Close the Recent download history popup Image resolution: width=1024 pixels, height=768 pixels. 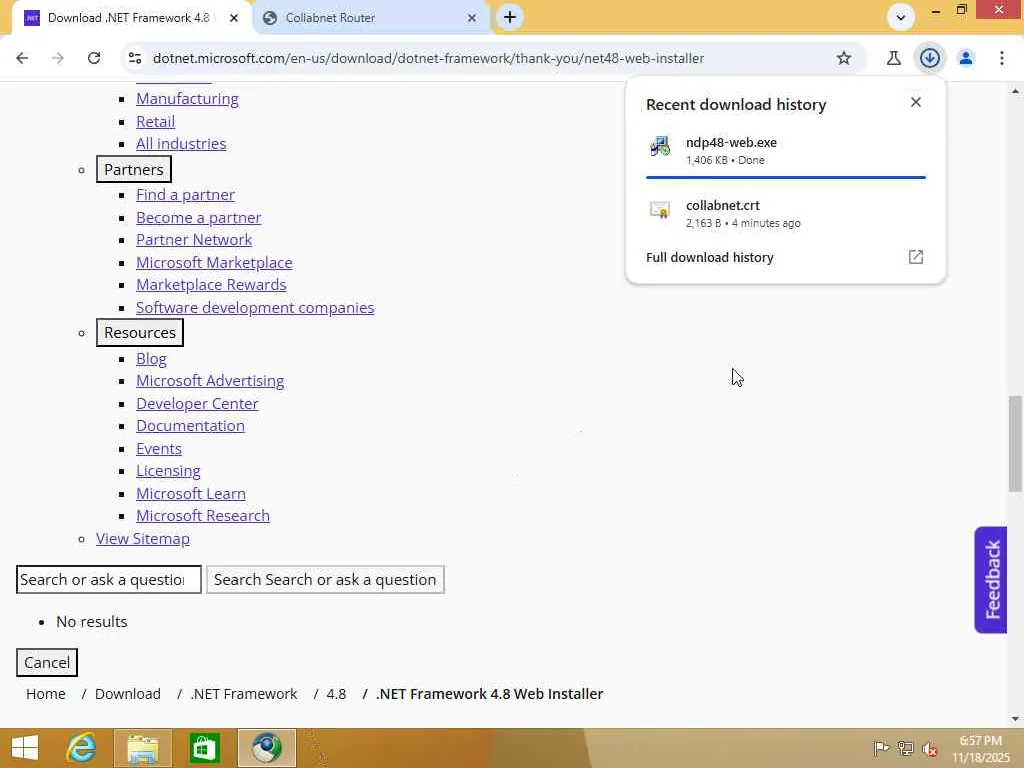point(916,103)
